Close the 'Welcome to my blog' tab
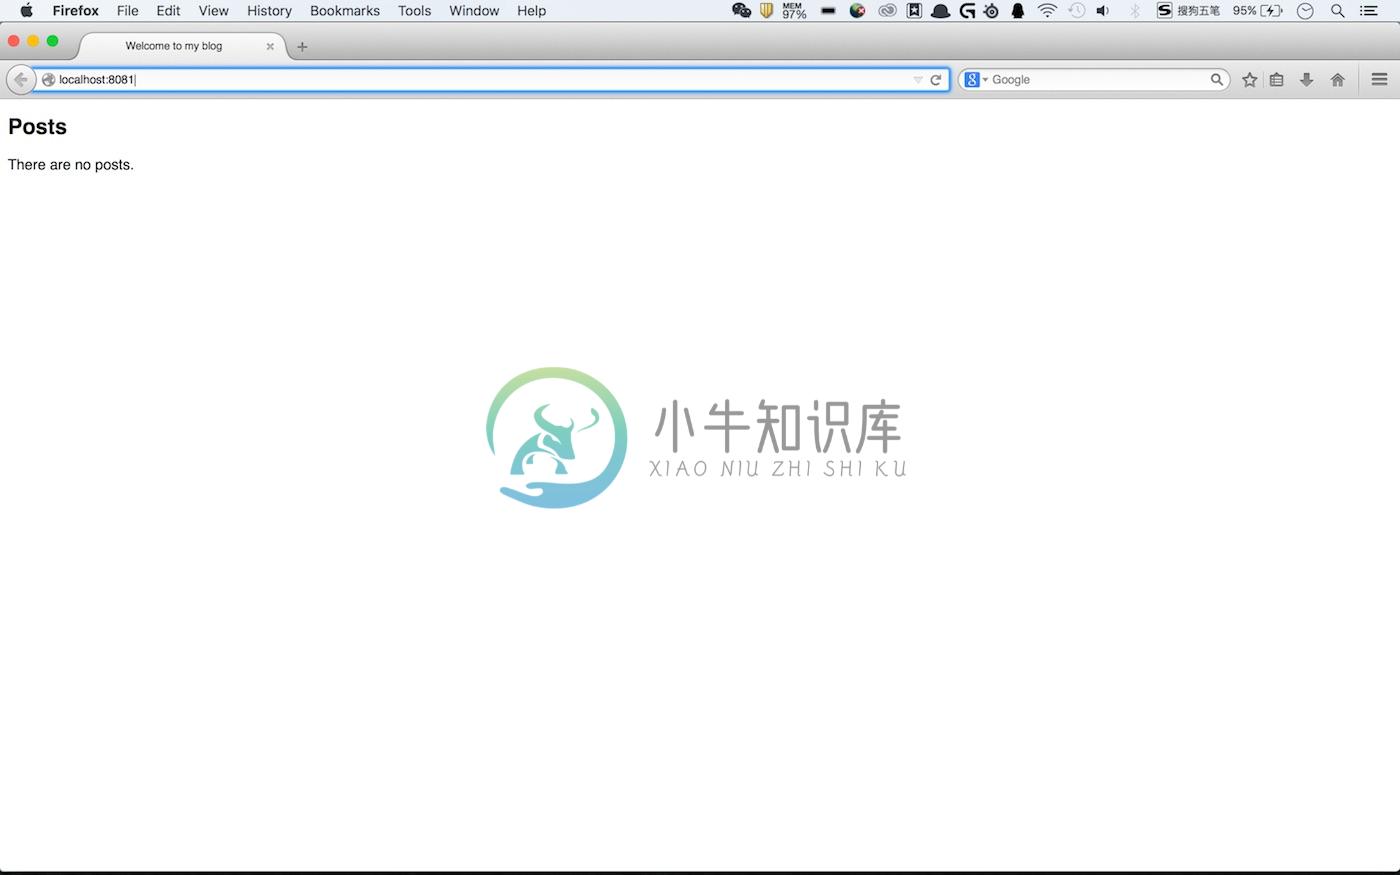 click(x=270, y=46)
